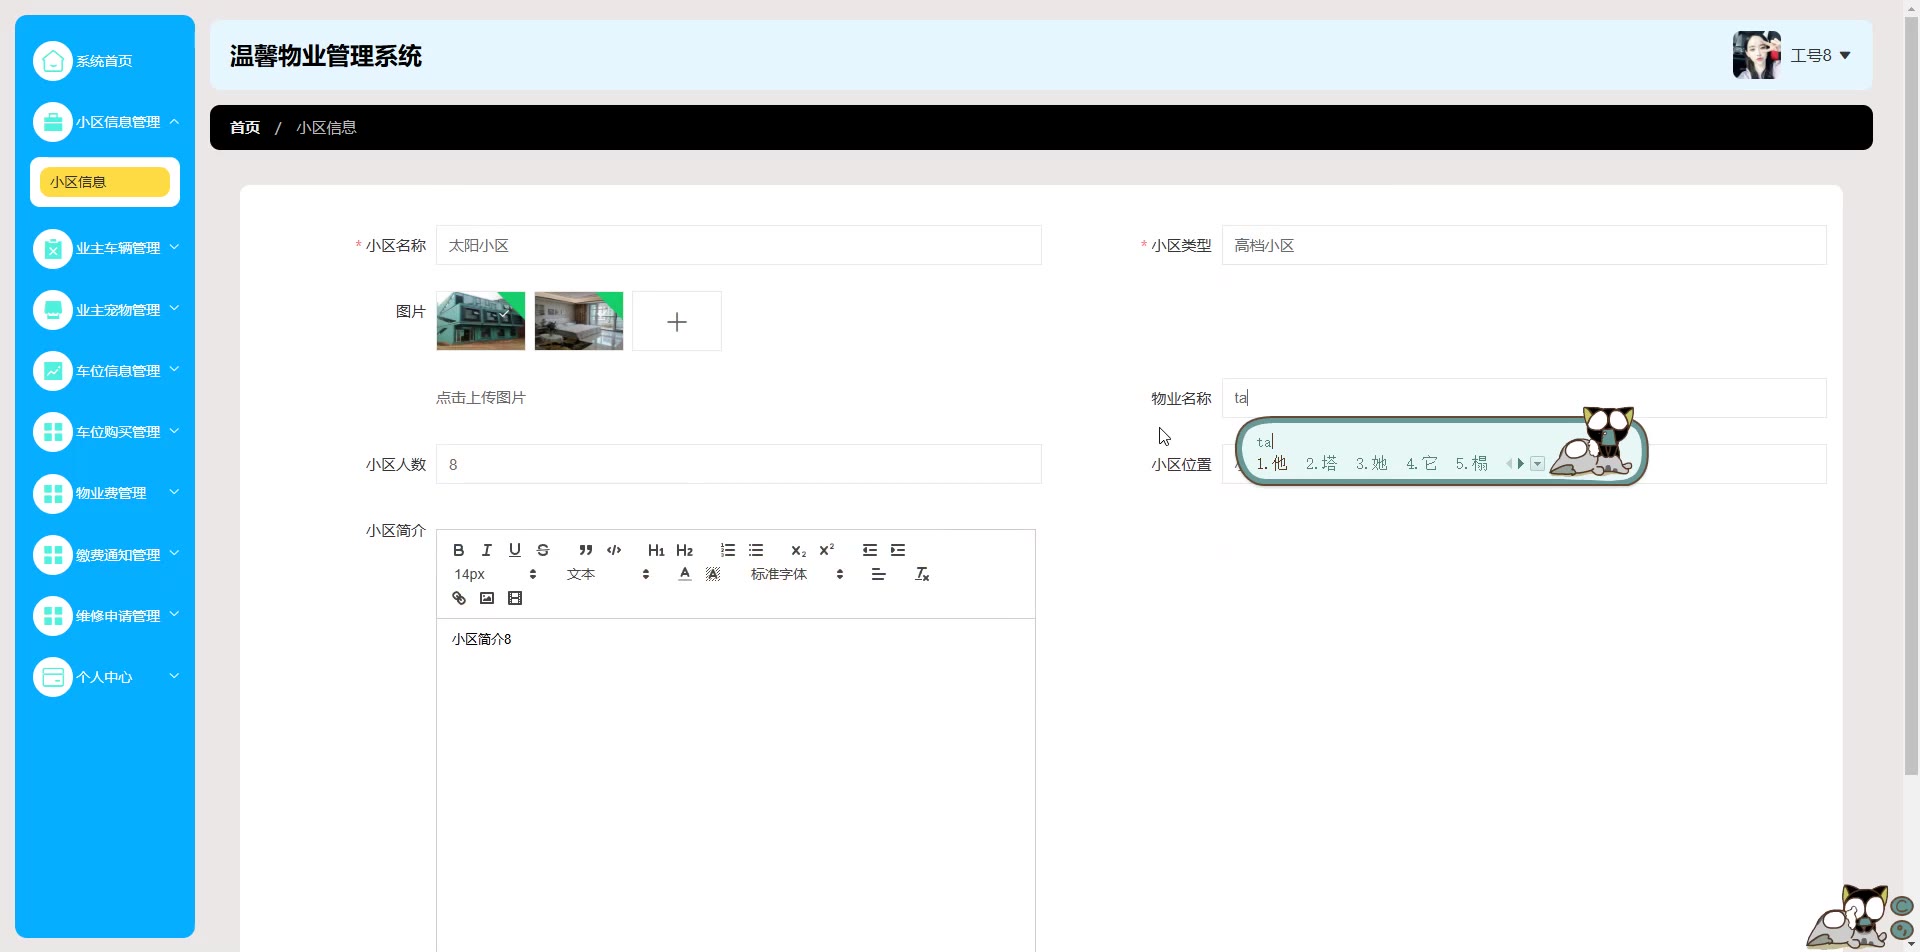Click the user avatar picture

[x=1757, y=55]
